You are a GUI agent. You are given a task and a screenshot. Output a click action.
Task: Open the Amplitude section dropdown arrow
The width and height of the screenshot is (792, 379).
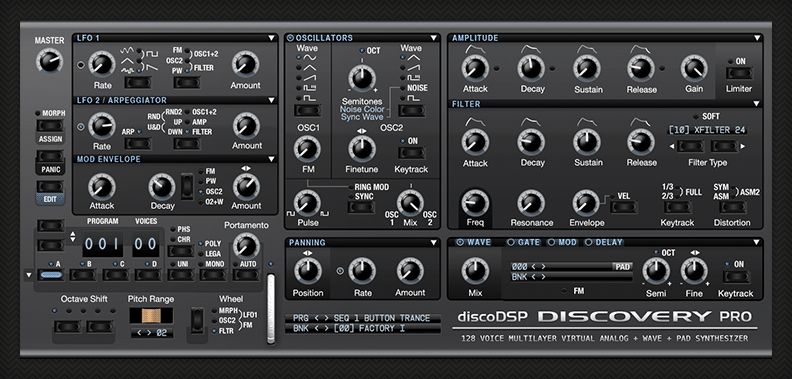[x=756, y=38]
